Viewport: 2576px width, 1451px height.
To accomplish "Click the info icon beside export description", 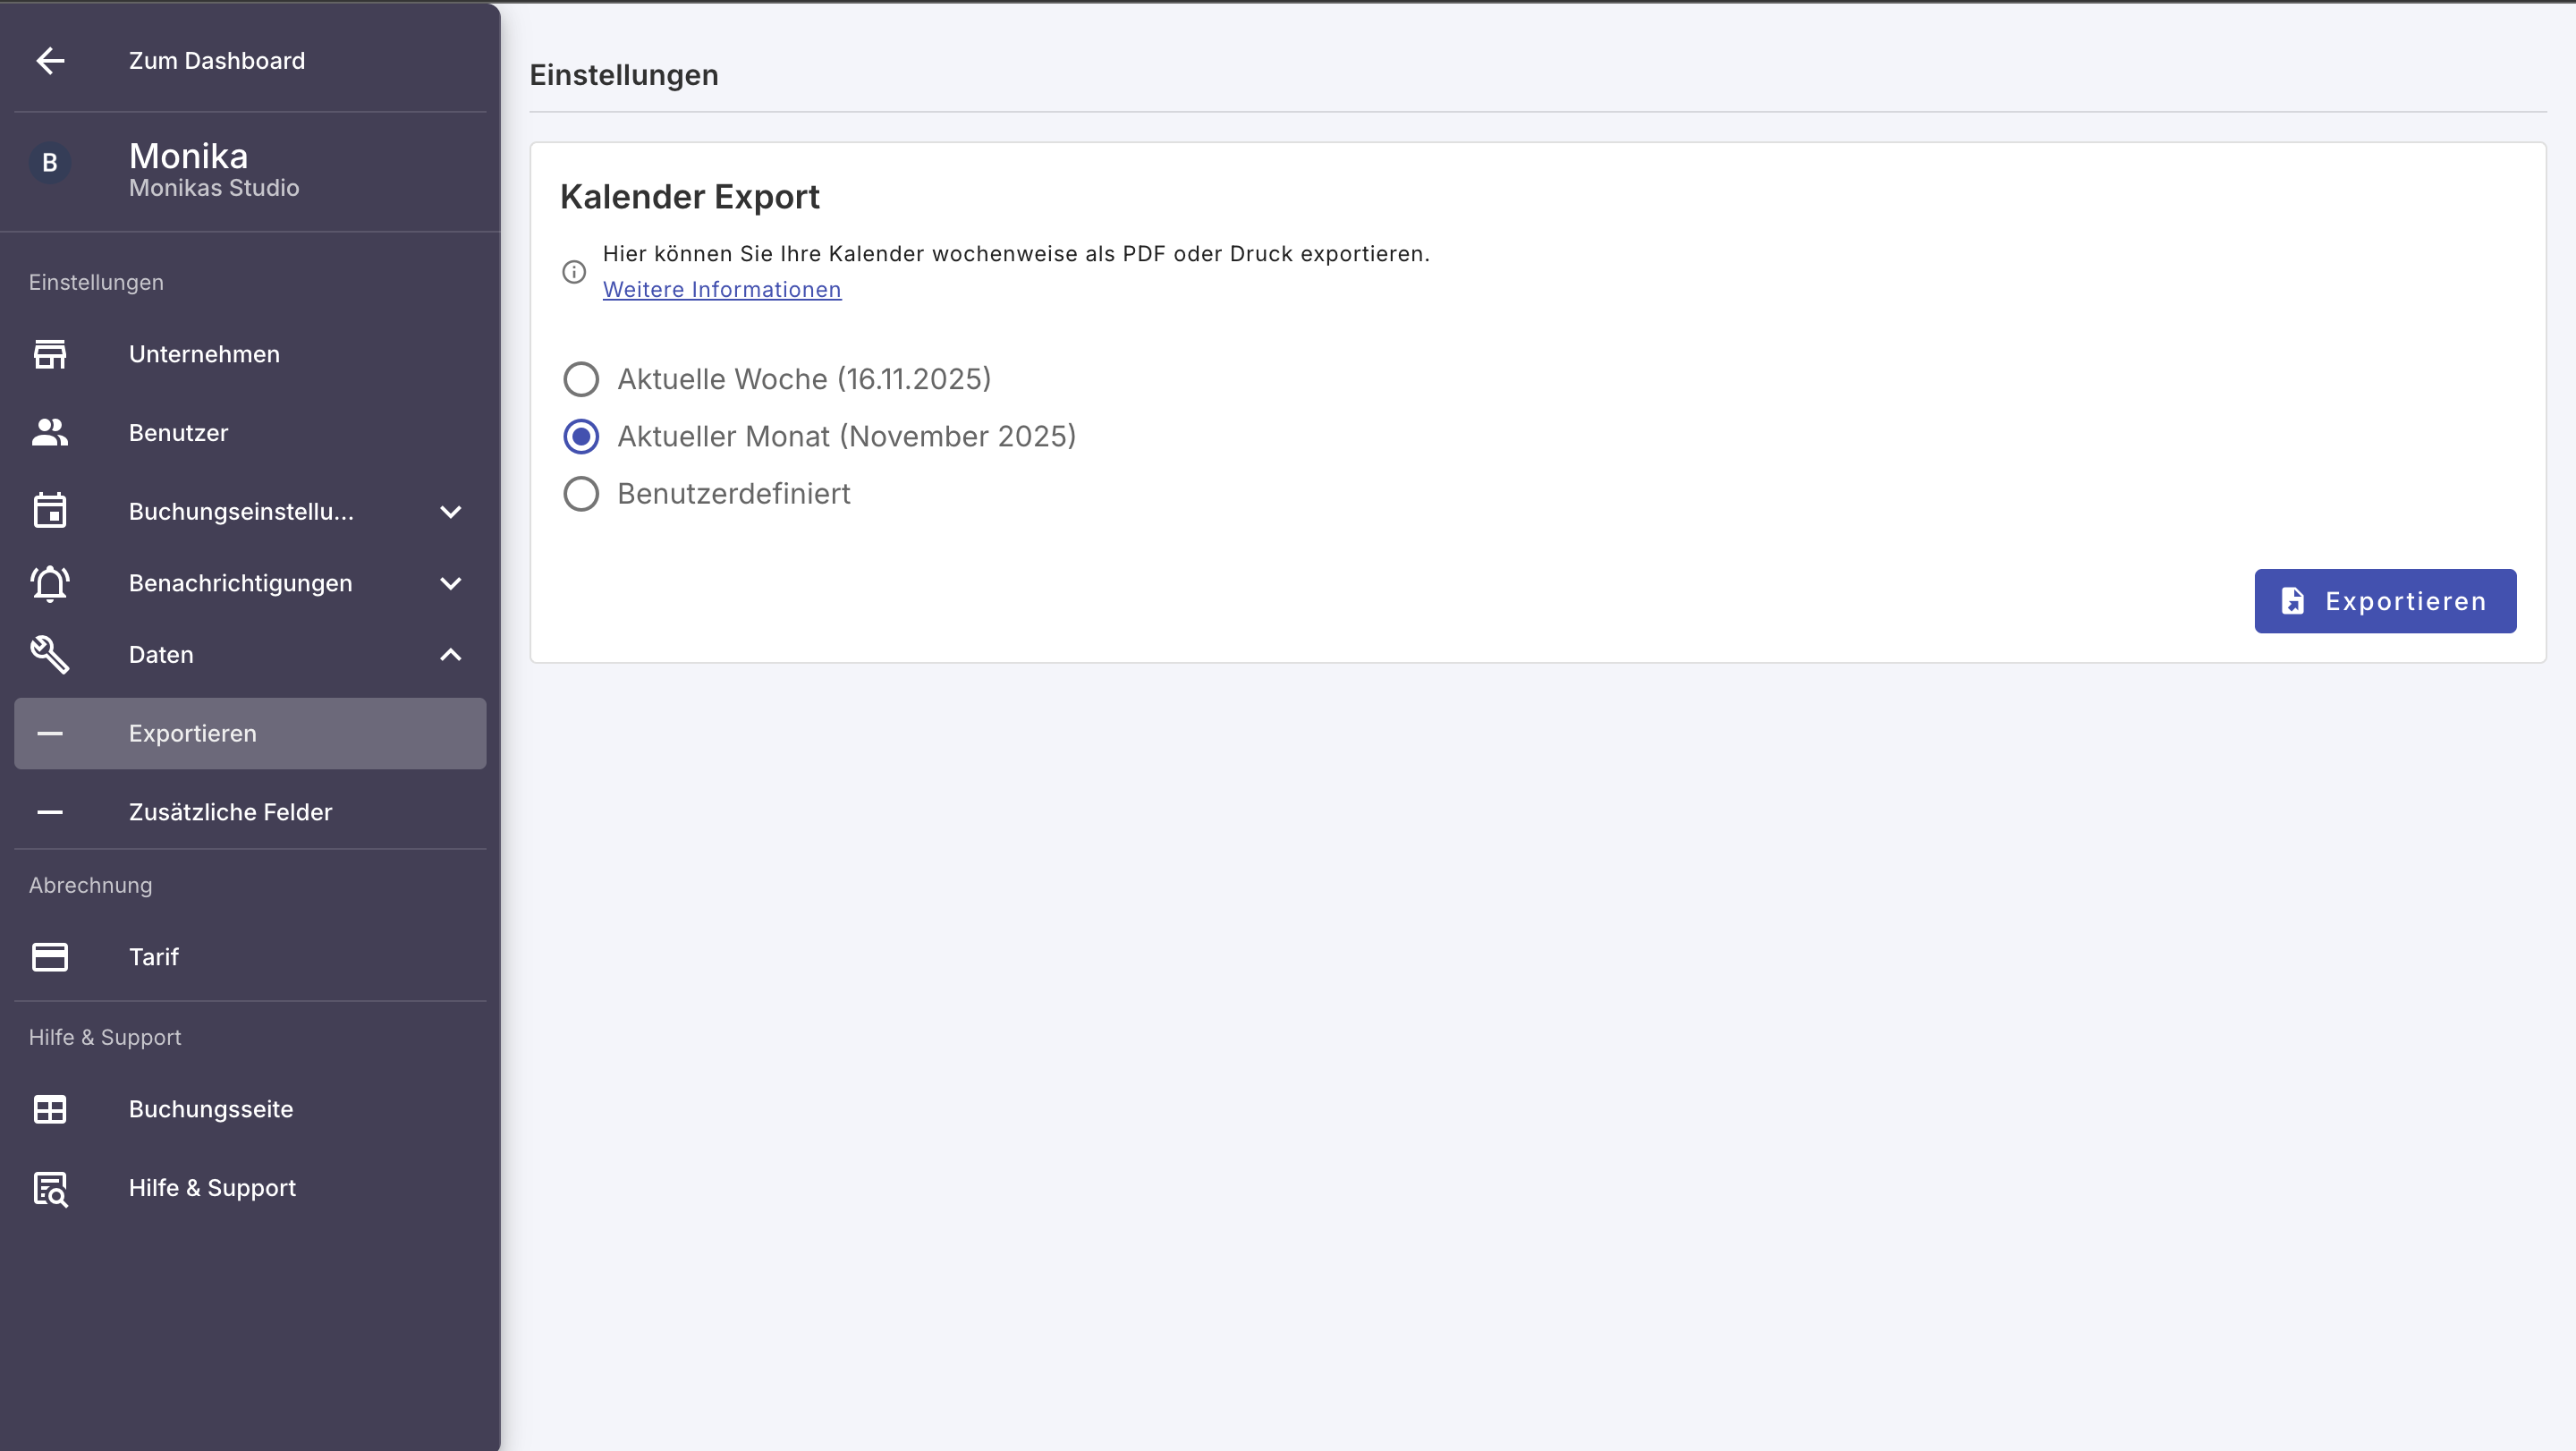I will tap(574, 272).
